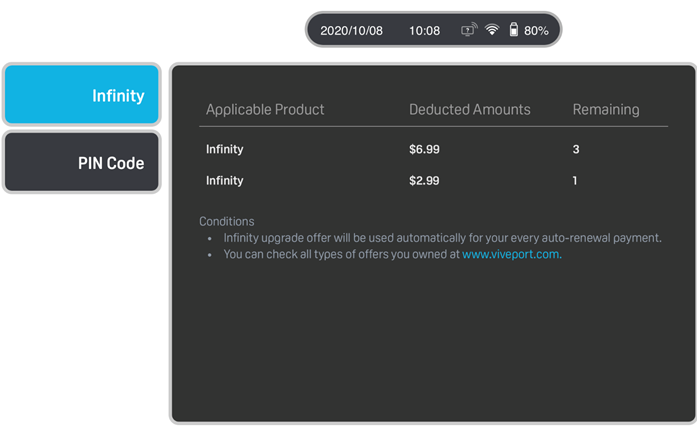Screen dimensions: 697x436
Task: Switch to the PIN Code tab
Action: (81, 162)
